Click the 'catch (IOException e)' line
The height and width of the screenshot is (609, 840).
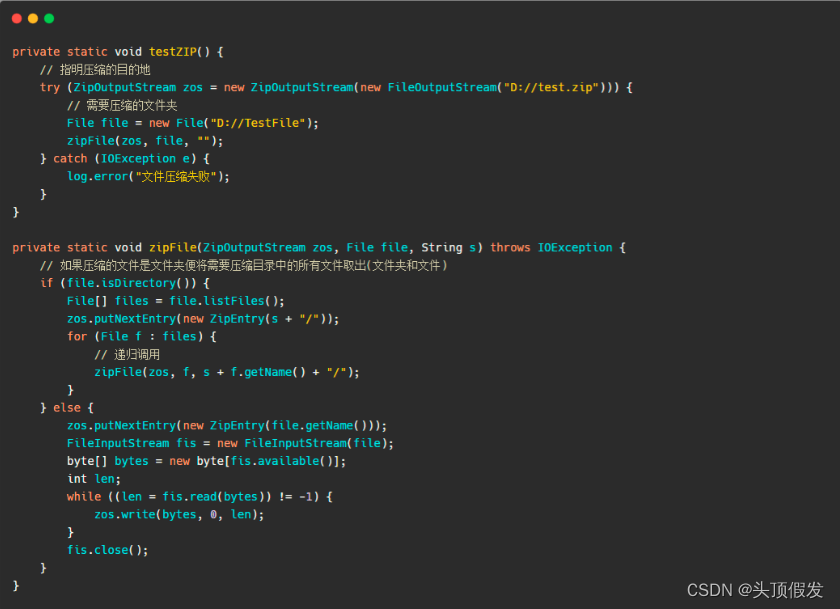point(124,159)
